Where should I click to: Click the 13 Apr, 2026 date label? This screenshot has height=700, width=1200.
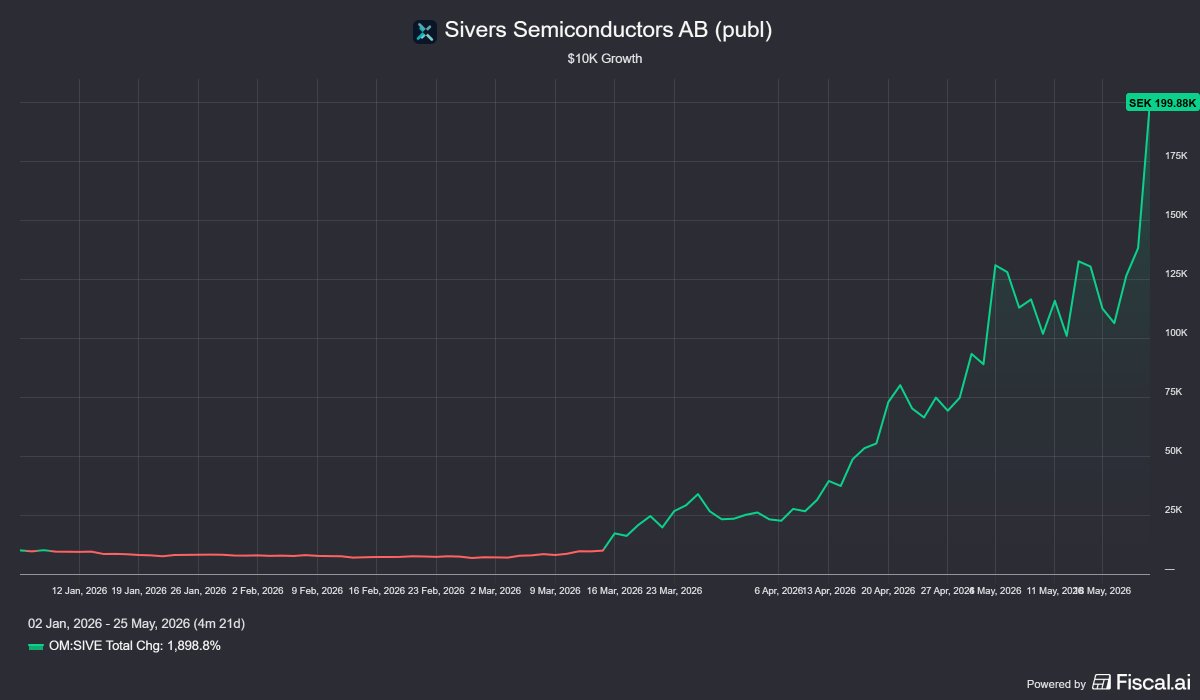point(829,591)
